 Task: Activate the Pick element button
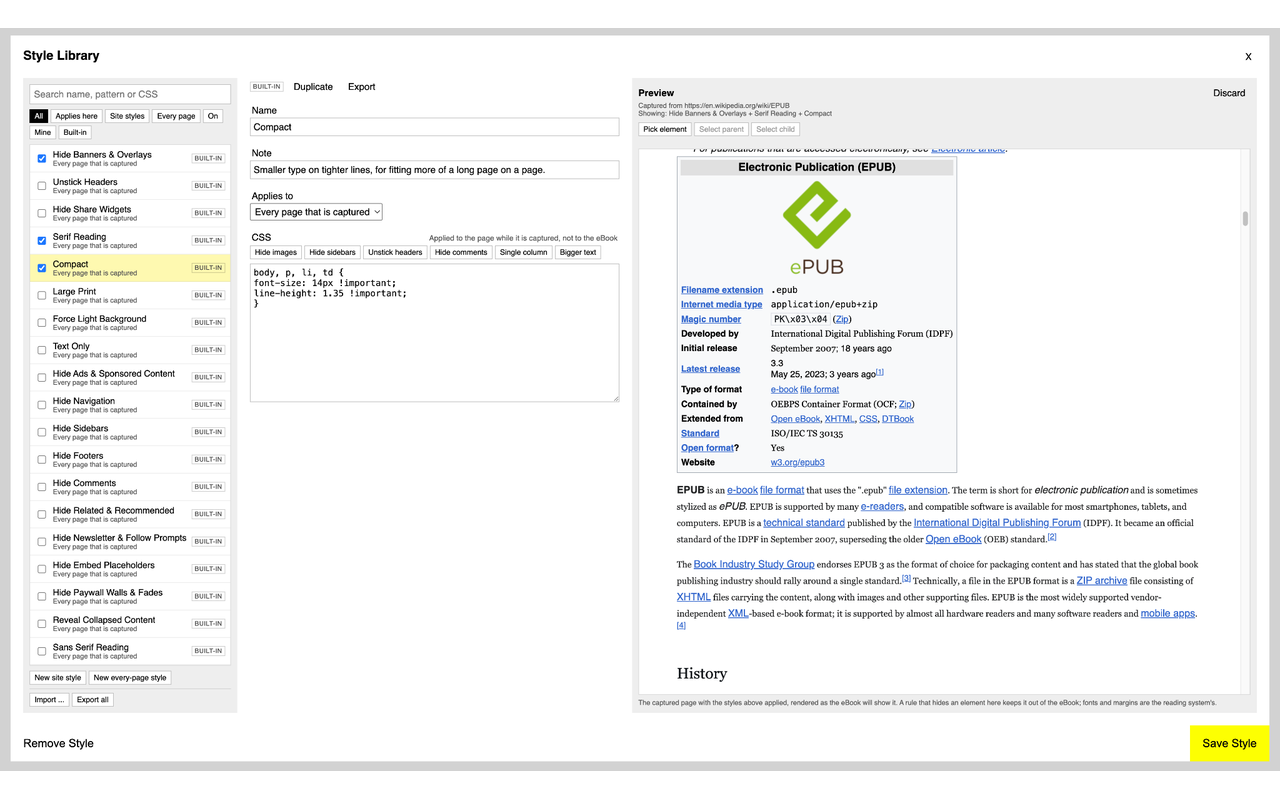[x=665, y=129]
